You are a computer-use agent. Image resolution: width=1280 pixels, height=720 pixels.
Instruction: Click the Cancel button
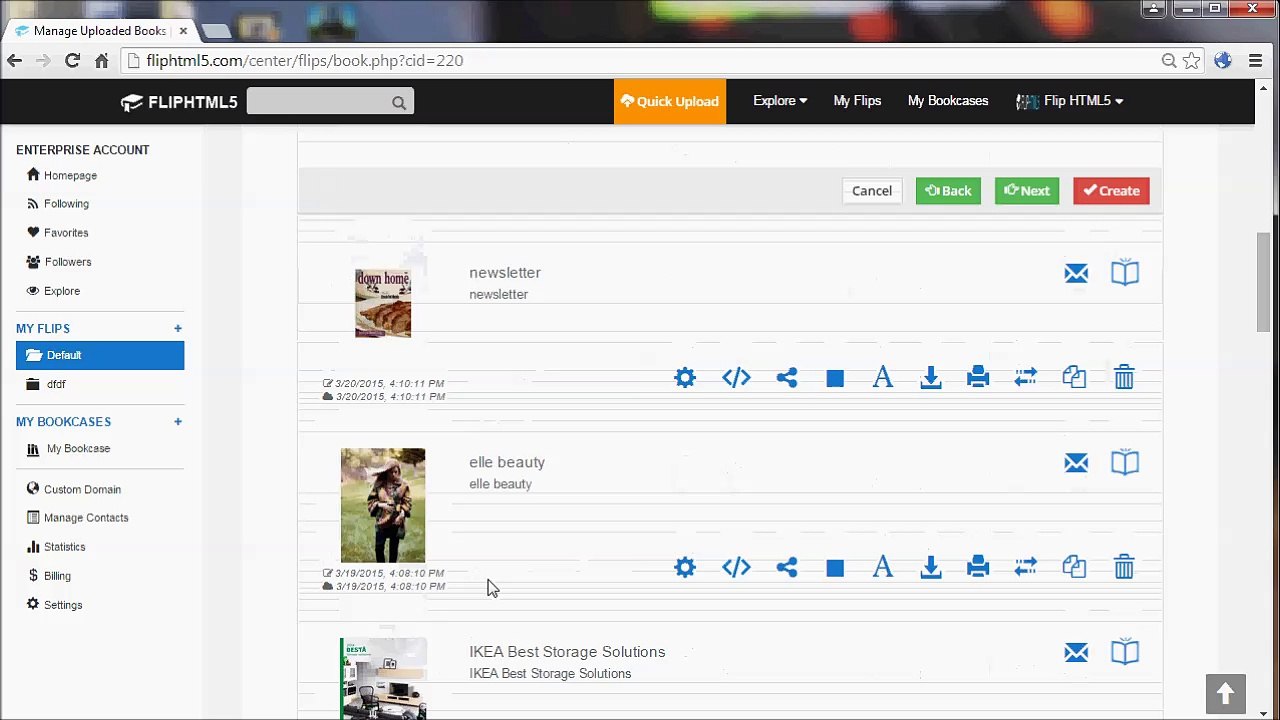coord(872,191)
